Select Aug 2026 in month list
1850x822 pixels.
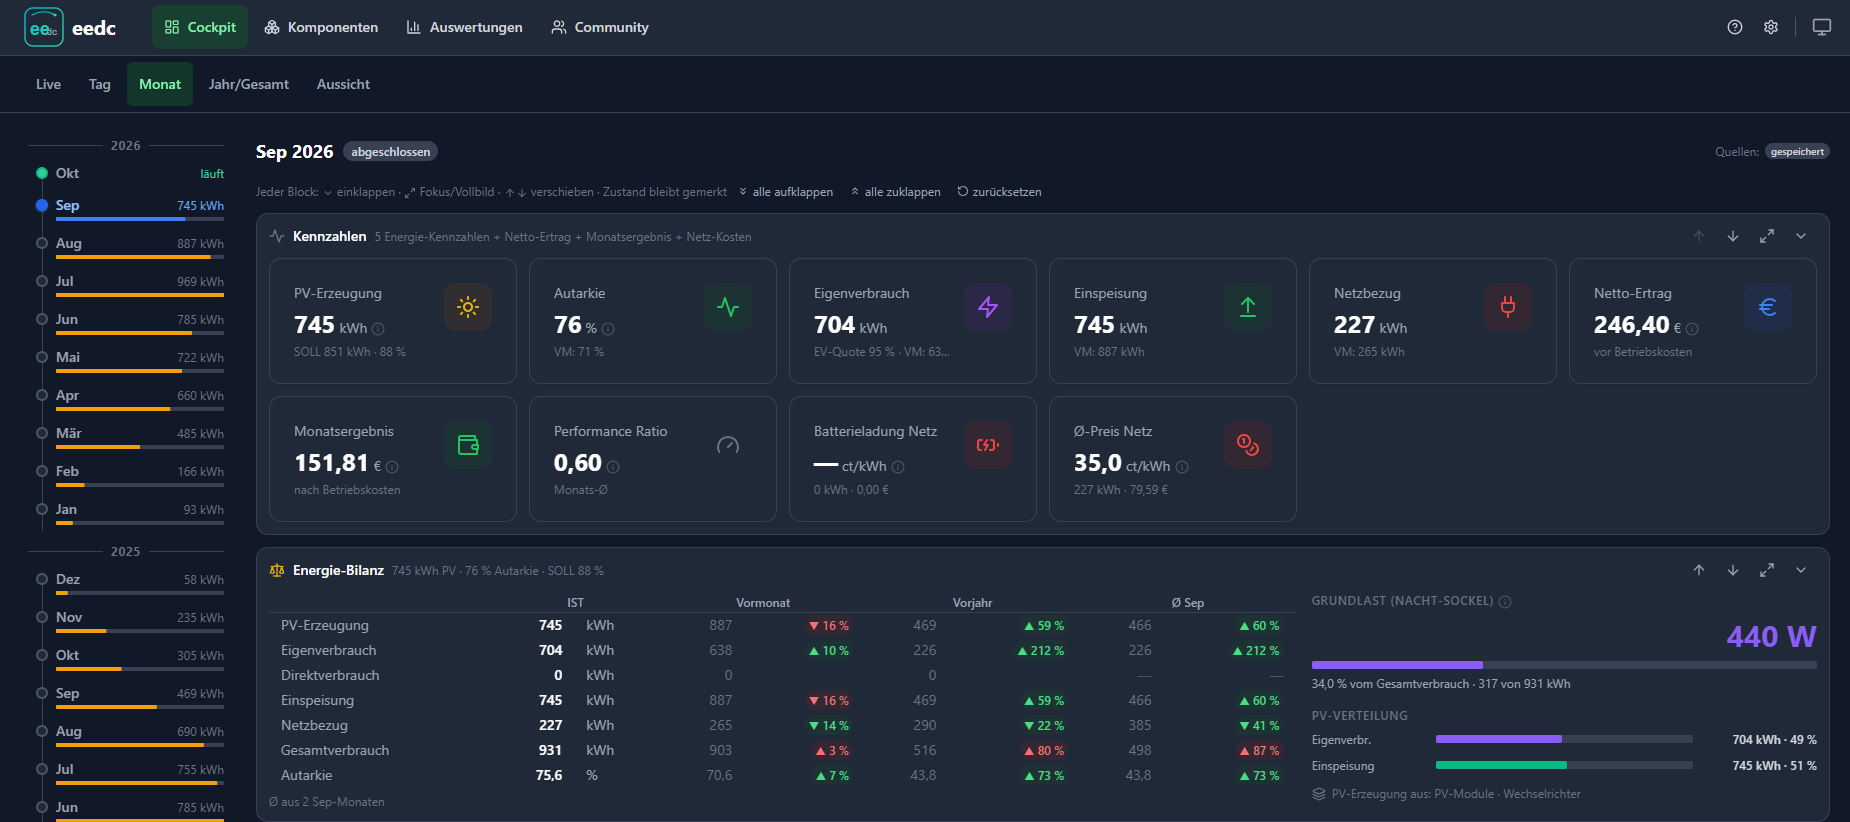tap(130, 246)
